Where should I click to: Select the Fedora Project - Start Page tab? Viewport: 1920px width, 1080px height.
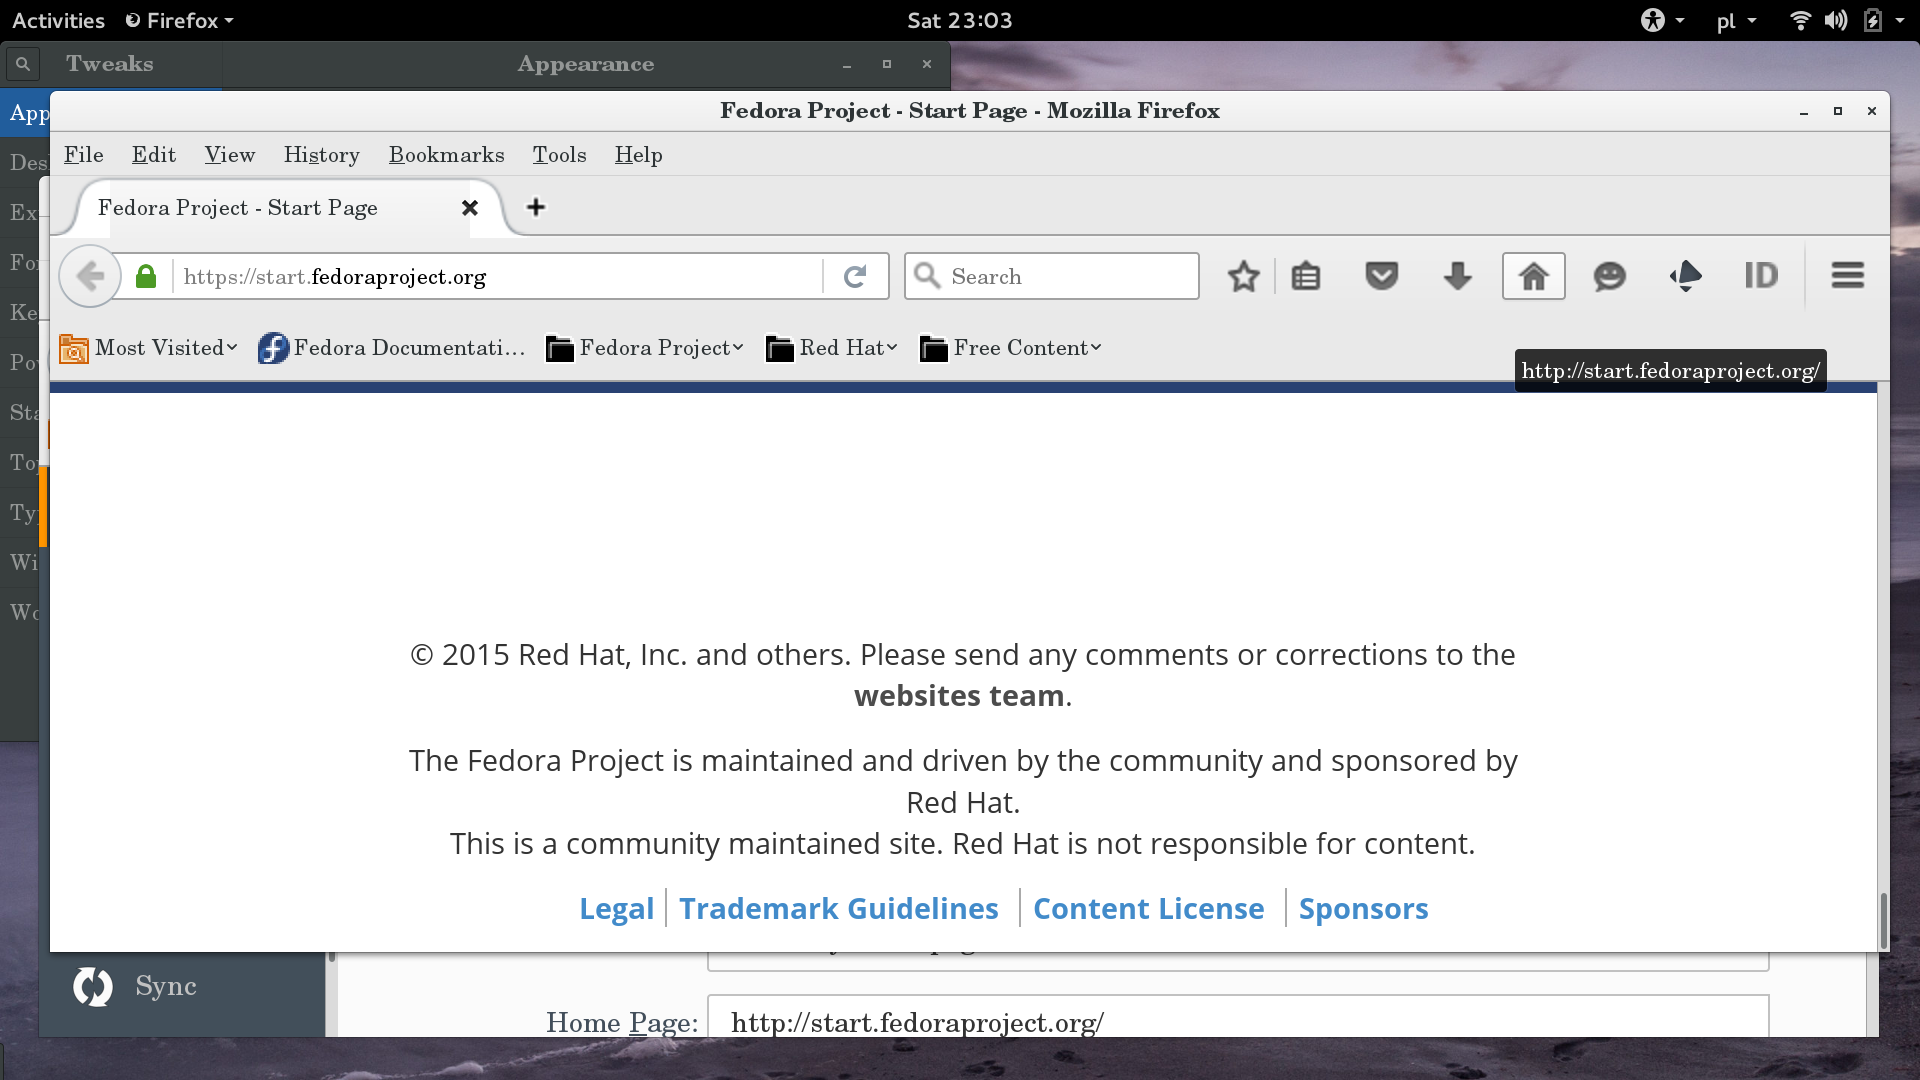290,208
